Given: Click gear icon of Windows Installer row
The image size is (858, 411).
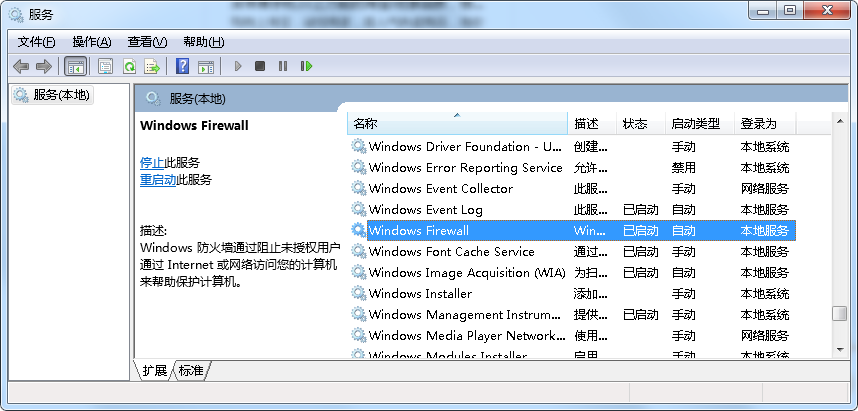Looking at the screenshot, I should (x=358, y=293).
